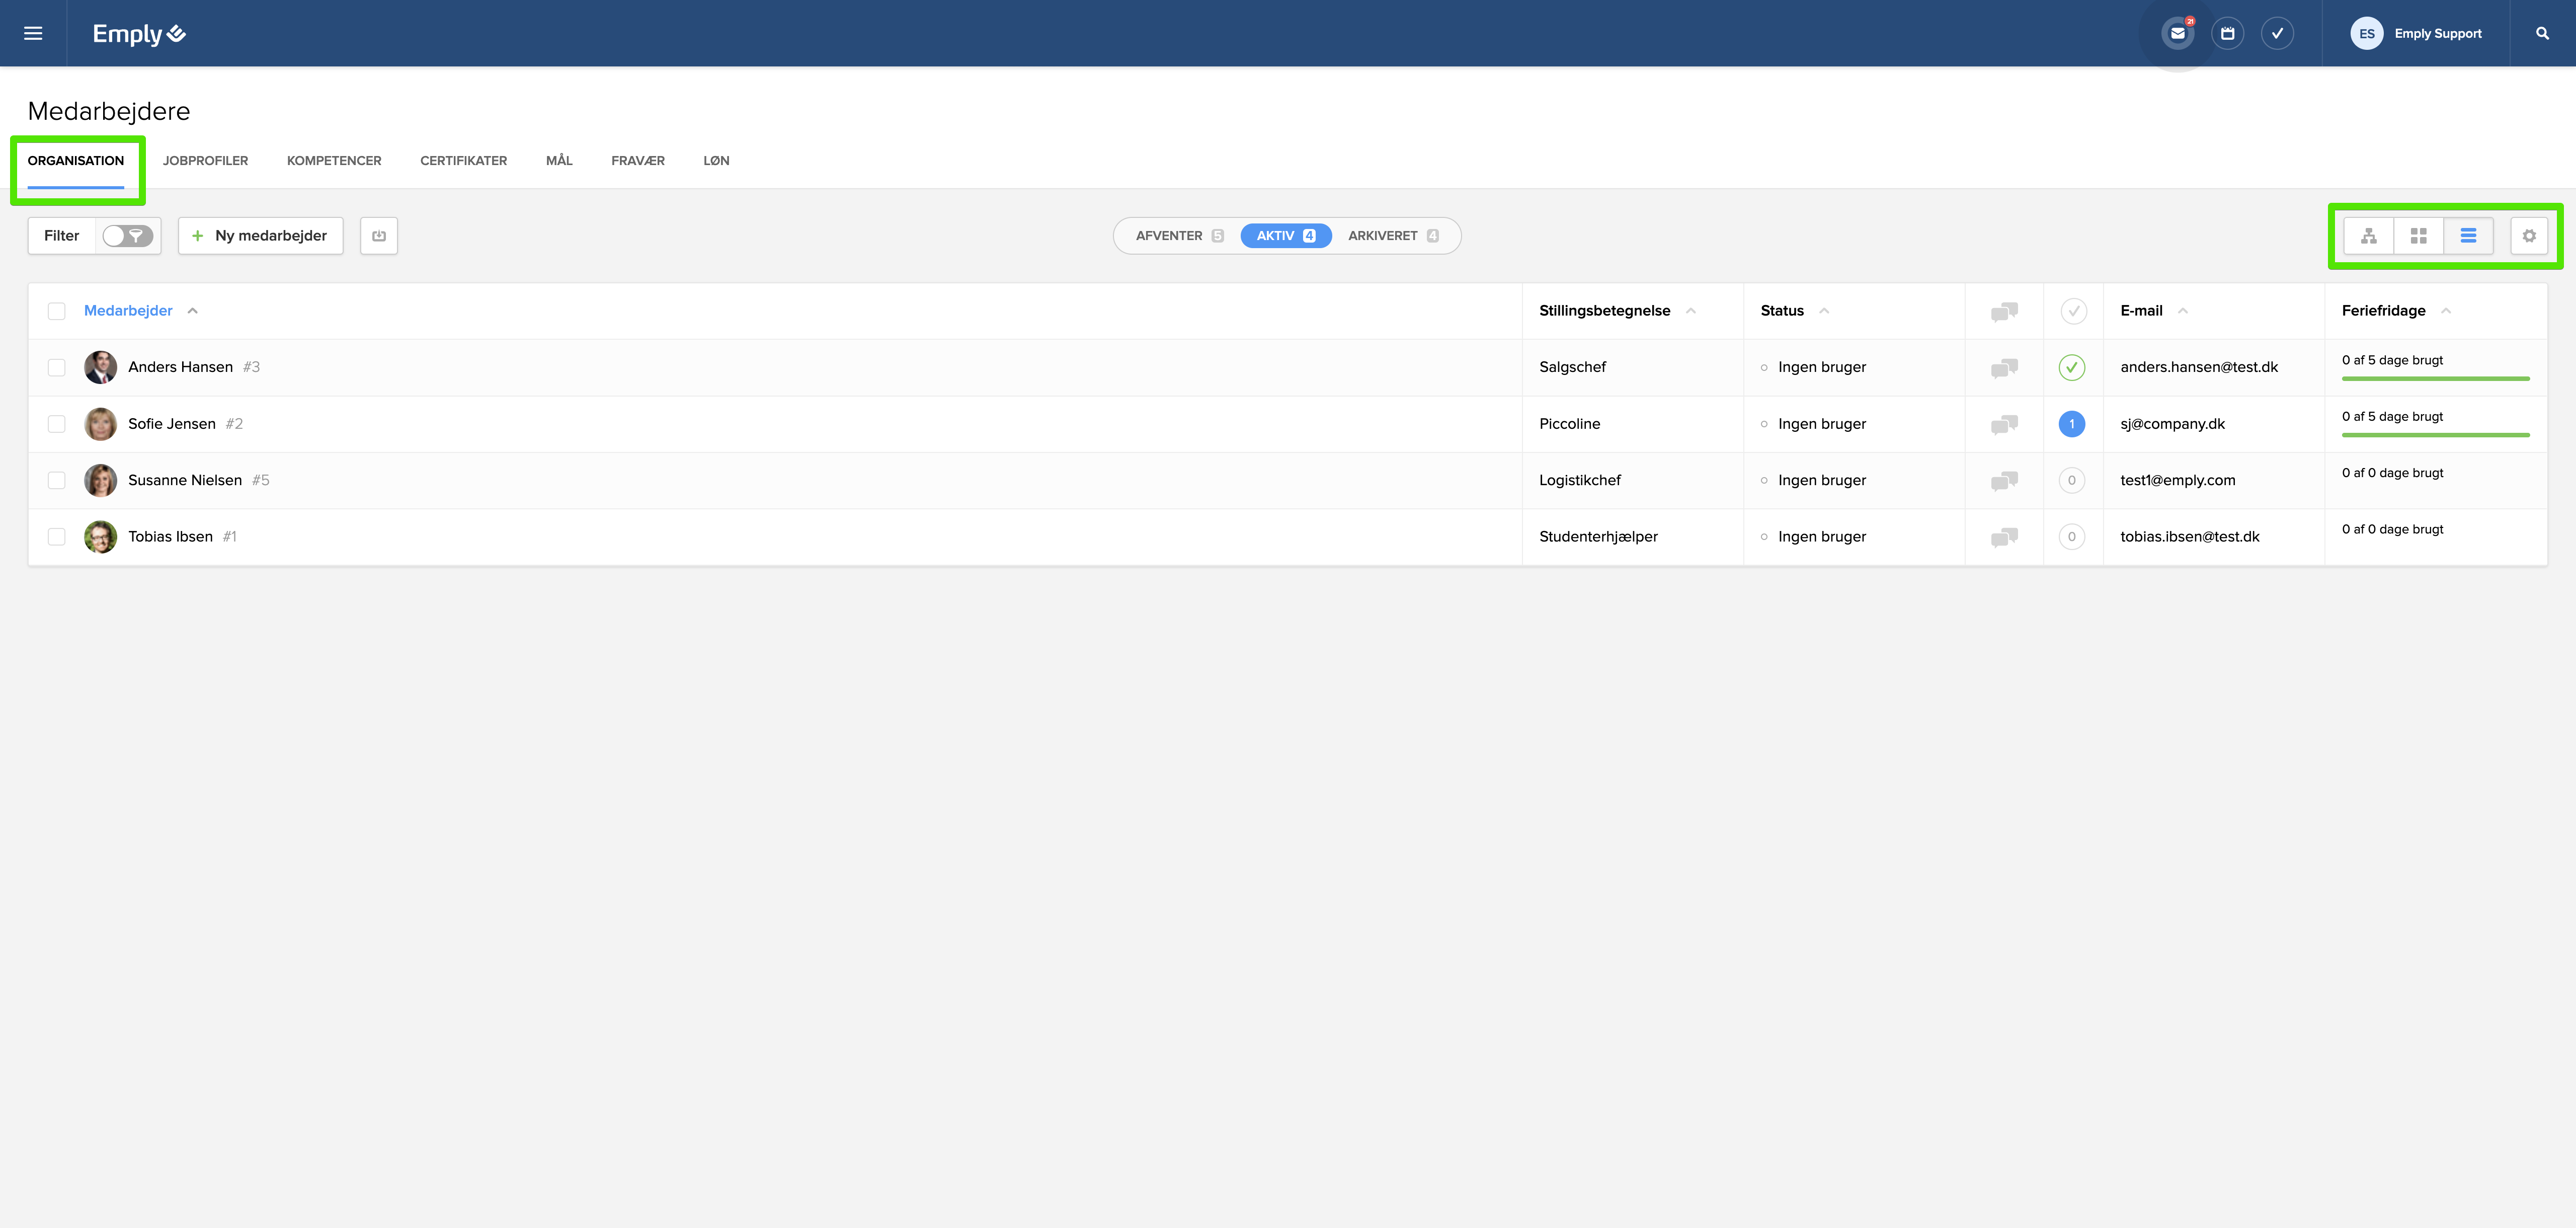Viewport: 2576px width, 1228px height.
Task: Sort by Feriefridage column arrow
Action: (2446, 311)
